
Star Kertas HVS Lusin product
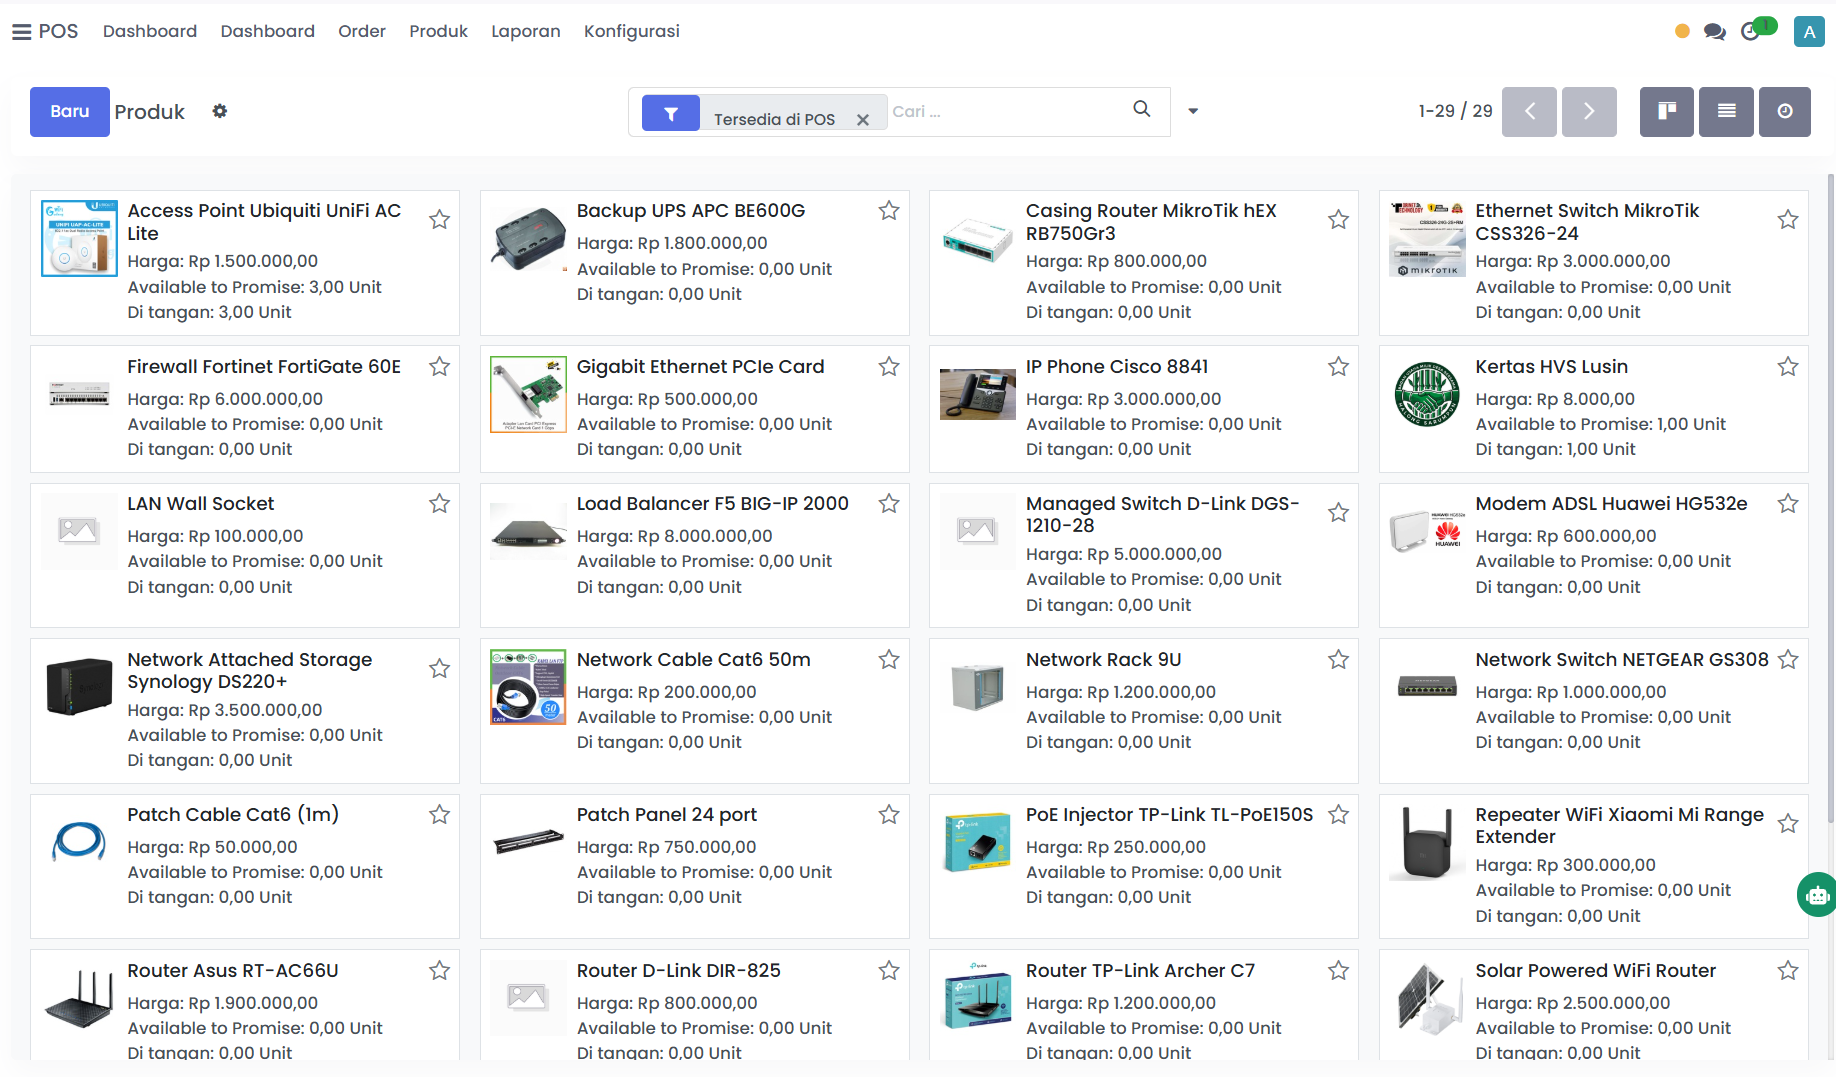1788,367
